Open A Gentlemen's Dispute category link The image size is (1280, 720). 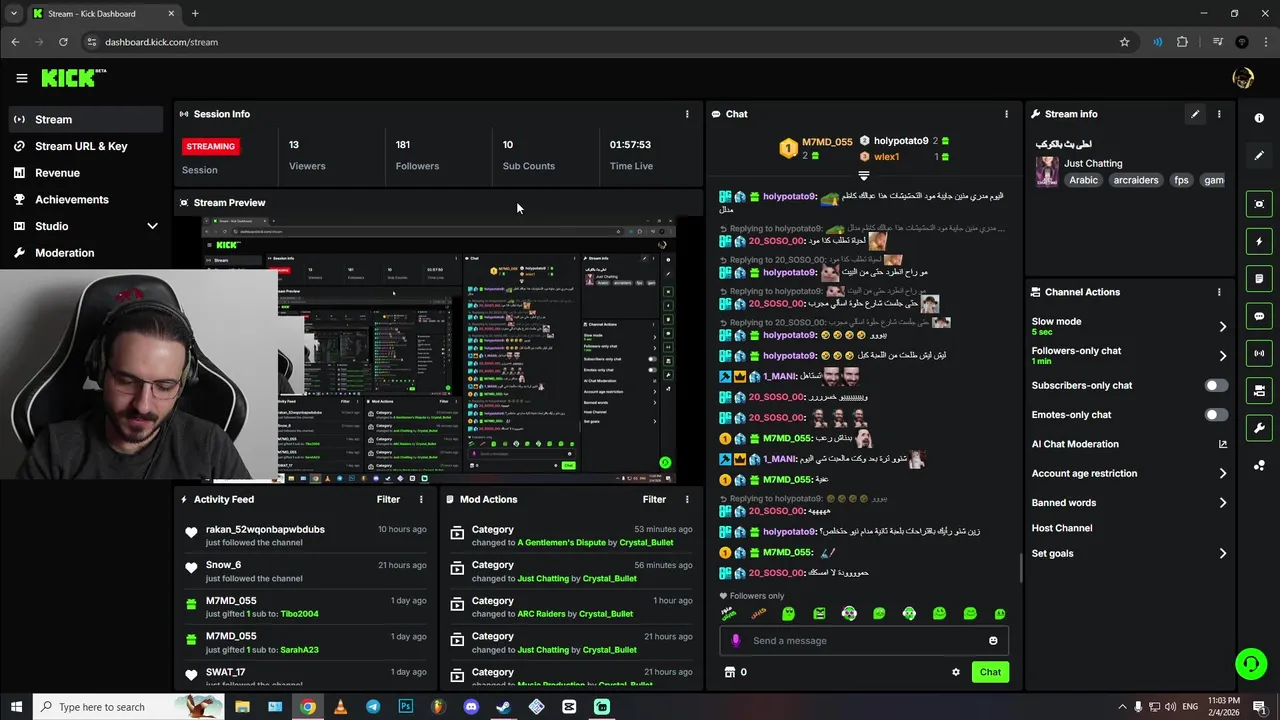561,543
